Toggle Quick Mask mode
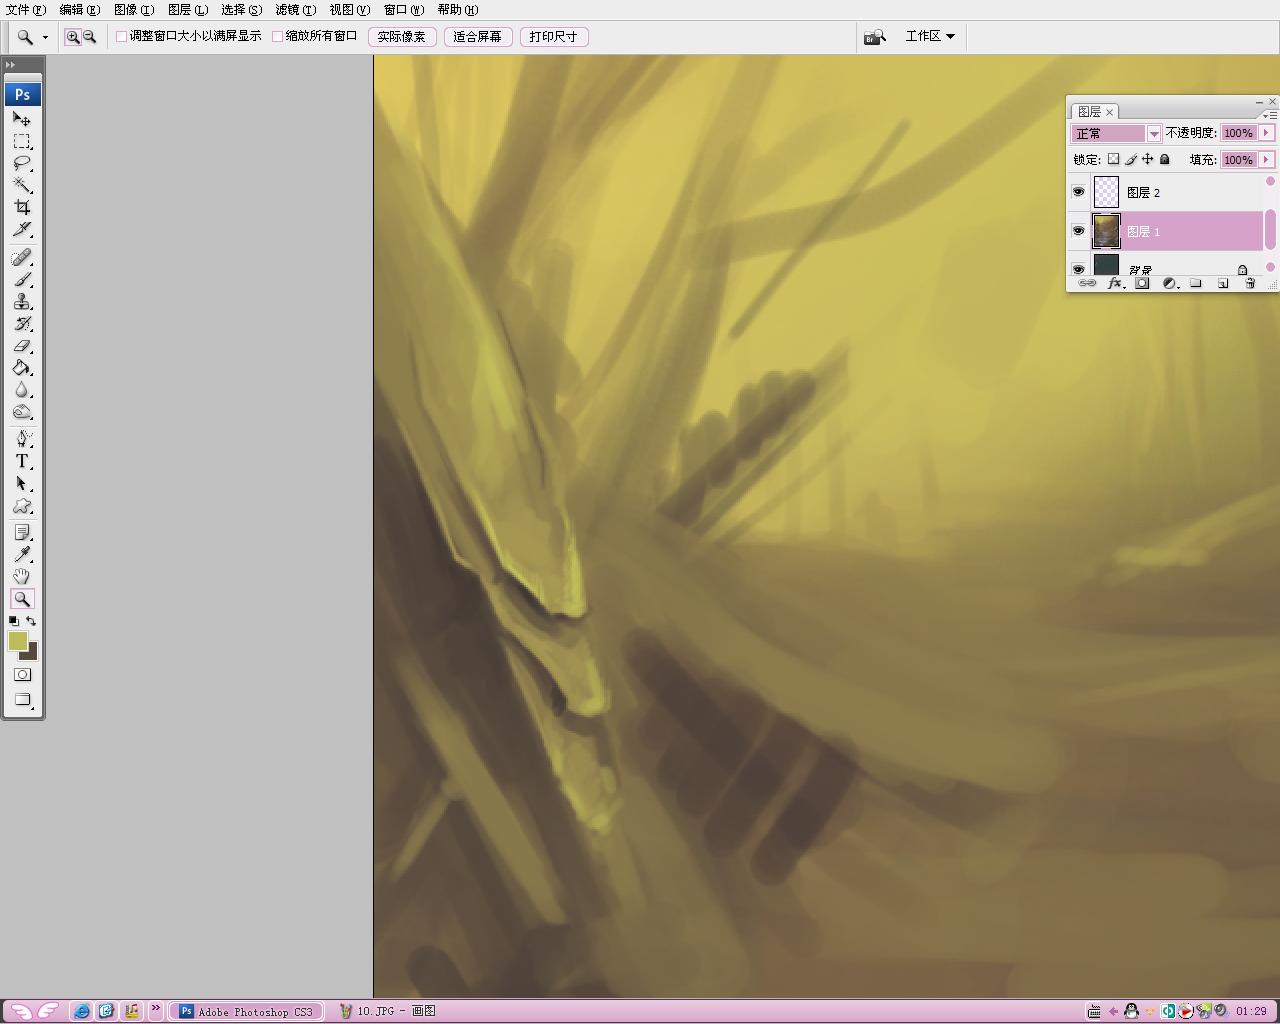The height and width of the screenshot is (1024, 1280). (22, 675)
